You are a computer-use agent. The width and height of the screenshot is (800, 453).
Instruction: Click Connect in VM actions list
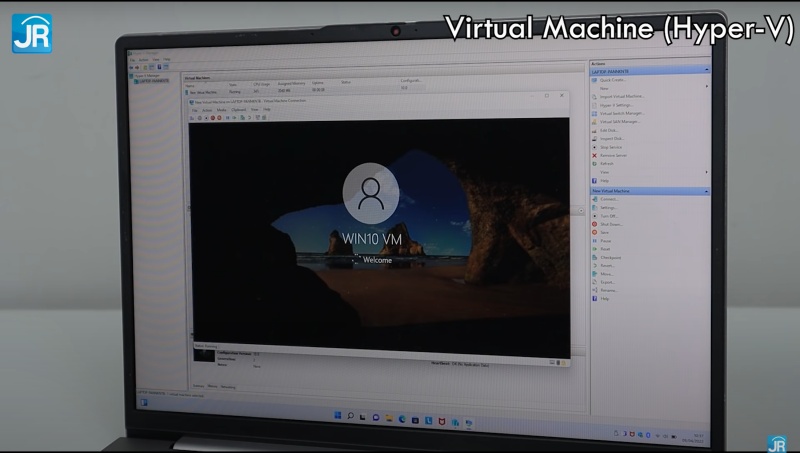[x=609, y=198]
